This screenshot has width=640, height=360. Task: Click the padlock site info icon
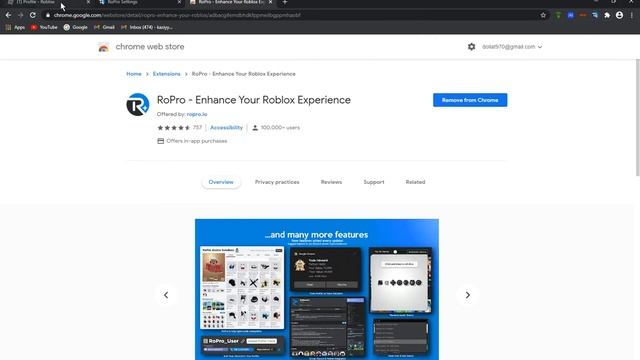click(48, 15)
